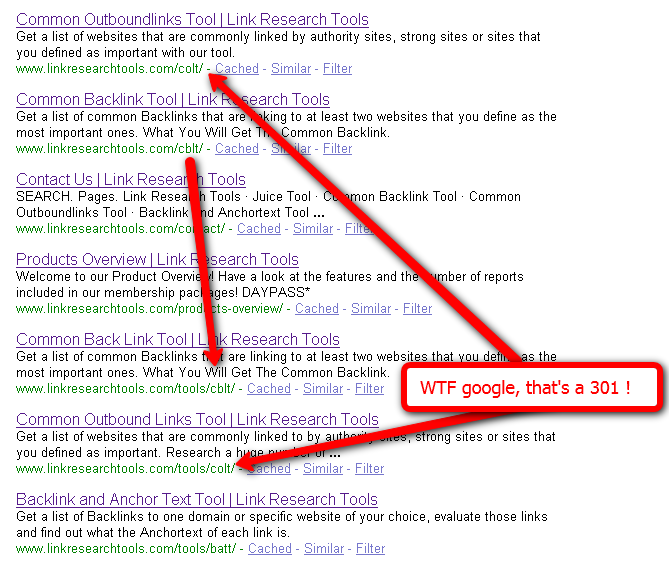This screenshot has width=669, height=567.
Task: Click snippet text 'you defined as important with our tool.'
Action: pos(125,52)
